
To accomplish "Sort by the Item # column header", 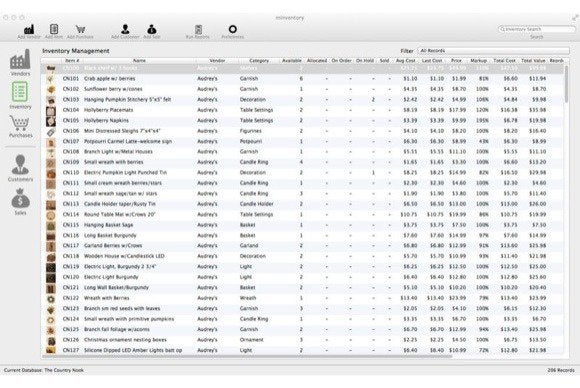I will [x=72, y=61].
